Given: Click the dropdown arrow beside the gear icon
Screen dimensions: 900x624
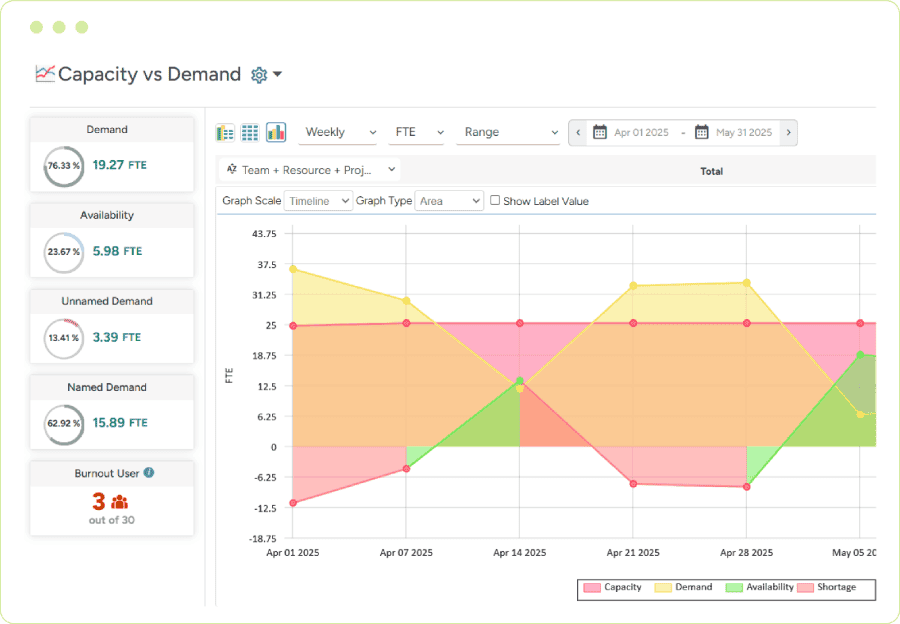Looking at the screenshot, I should (274, 74).
